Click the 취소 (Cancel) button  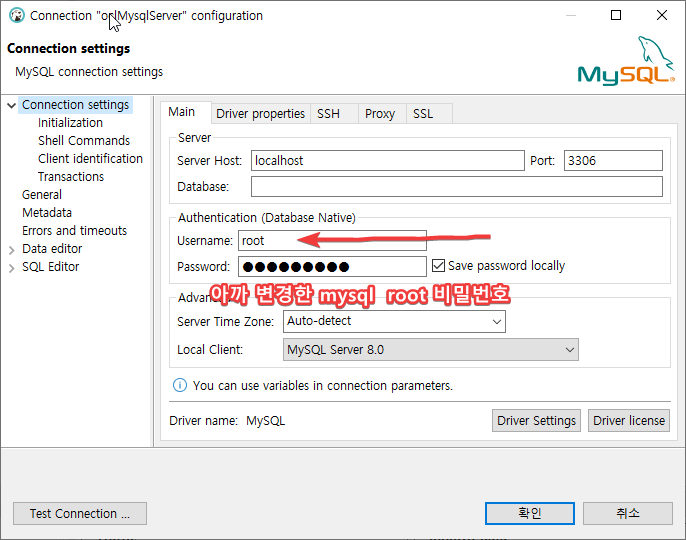point(627,513)
